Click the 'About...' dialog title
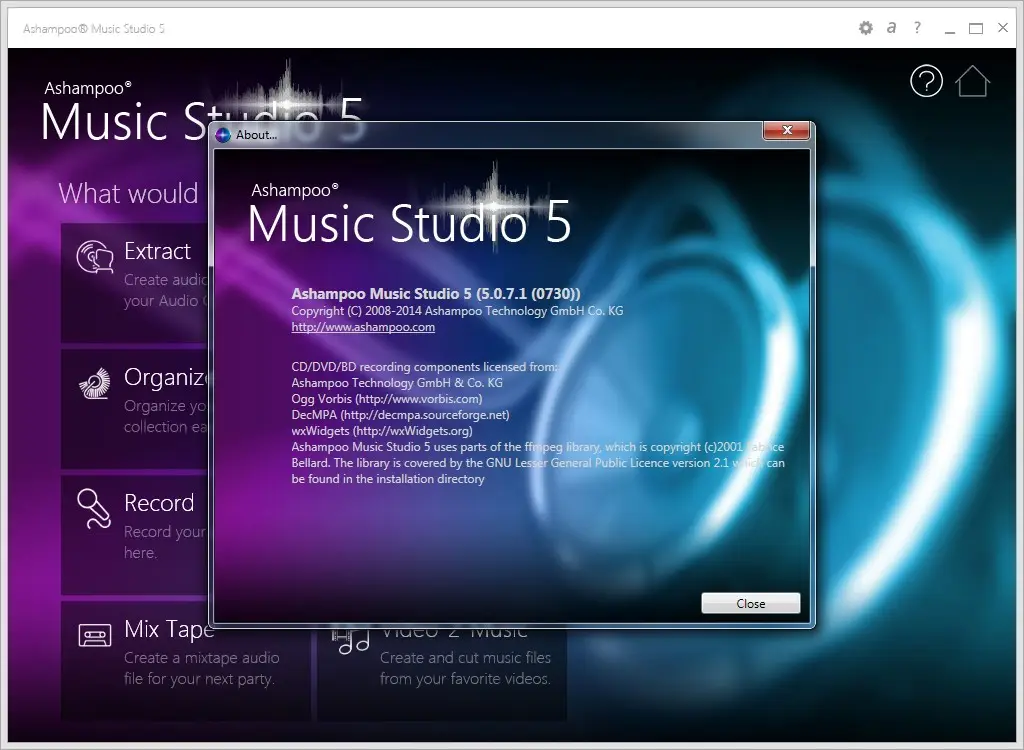The width and height of the screenshot is (1024, 750). pos(256,135)
